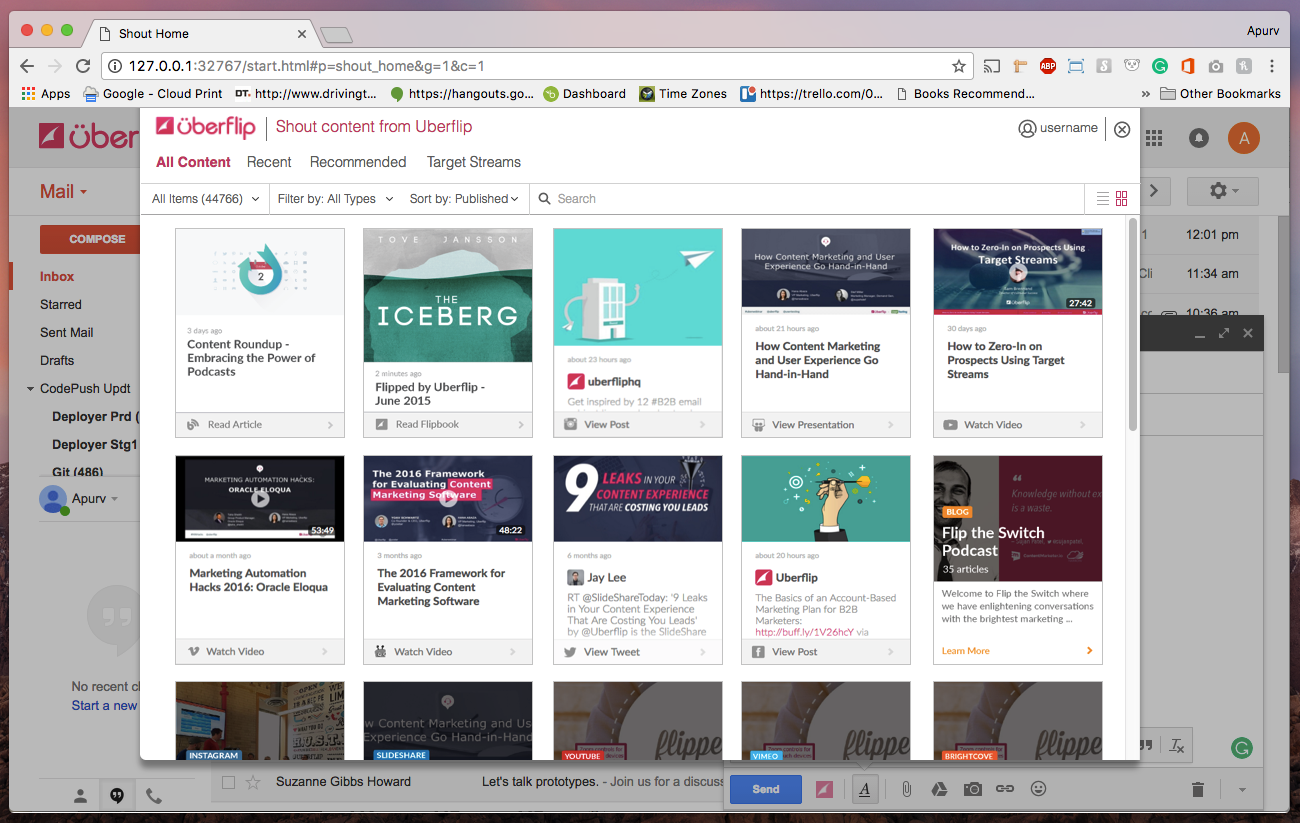Open Gmail notifications bell
The height and width of the screenshot is (823, 1300).
tap(1199, 138)
